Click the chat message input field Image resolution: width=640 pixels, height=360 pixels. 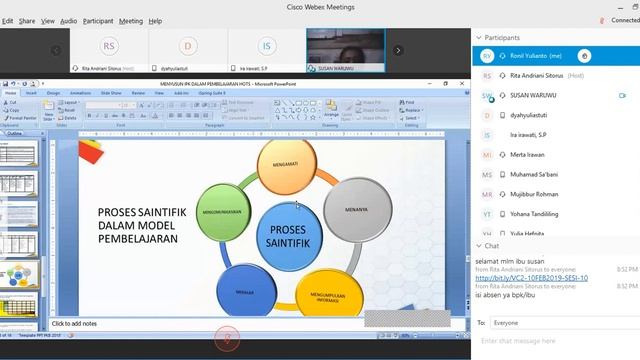559,341
